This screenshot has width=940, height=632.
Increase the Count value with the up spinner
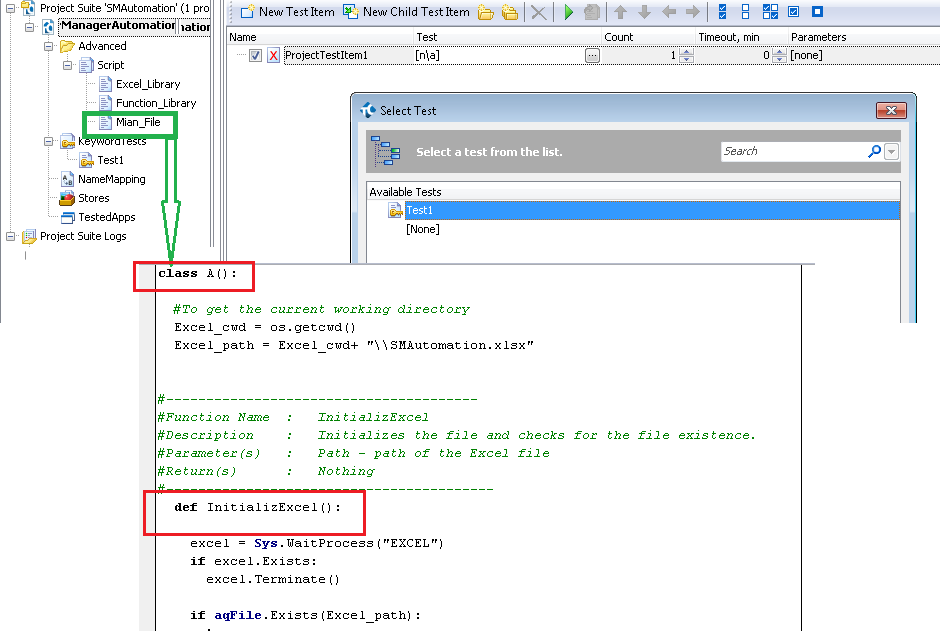(686, 52)
